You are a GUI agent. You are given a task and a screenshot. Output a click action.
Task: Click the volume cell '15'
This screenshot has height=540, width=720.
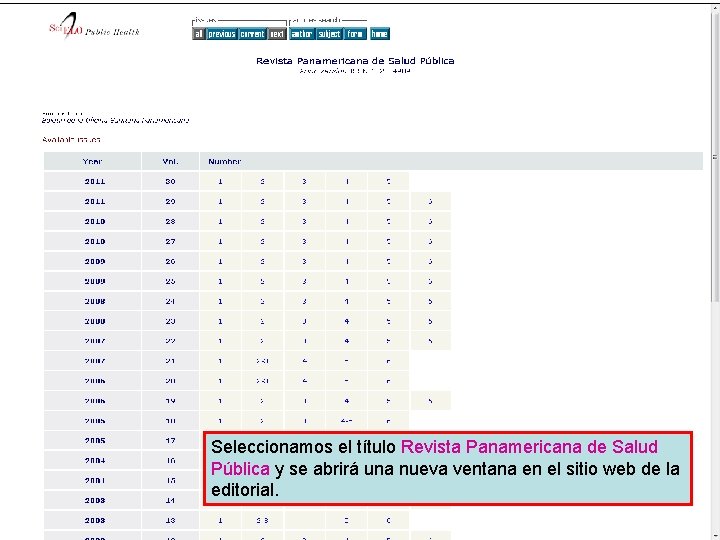170,481
